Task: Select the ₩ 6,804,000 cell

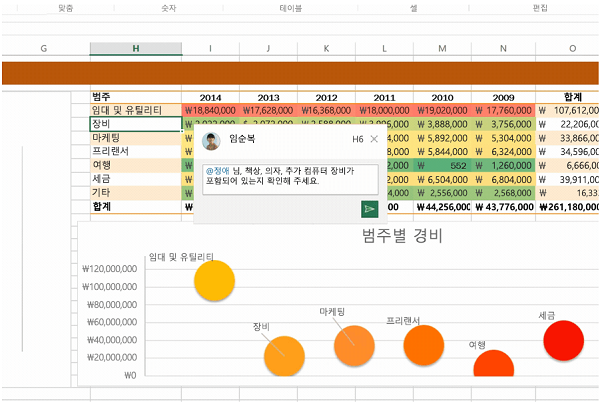Action: [503, 179]
